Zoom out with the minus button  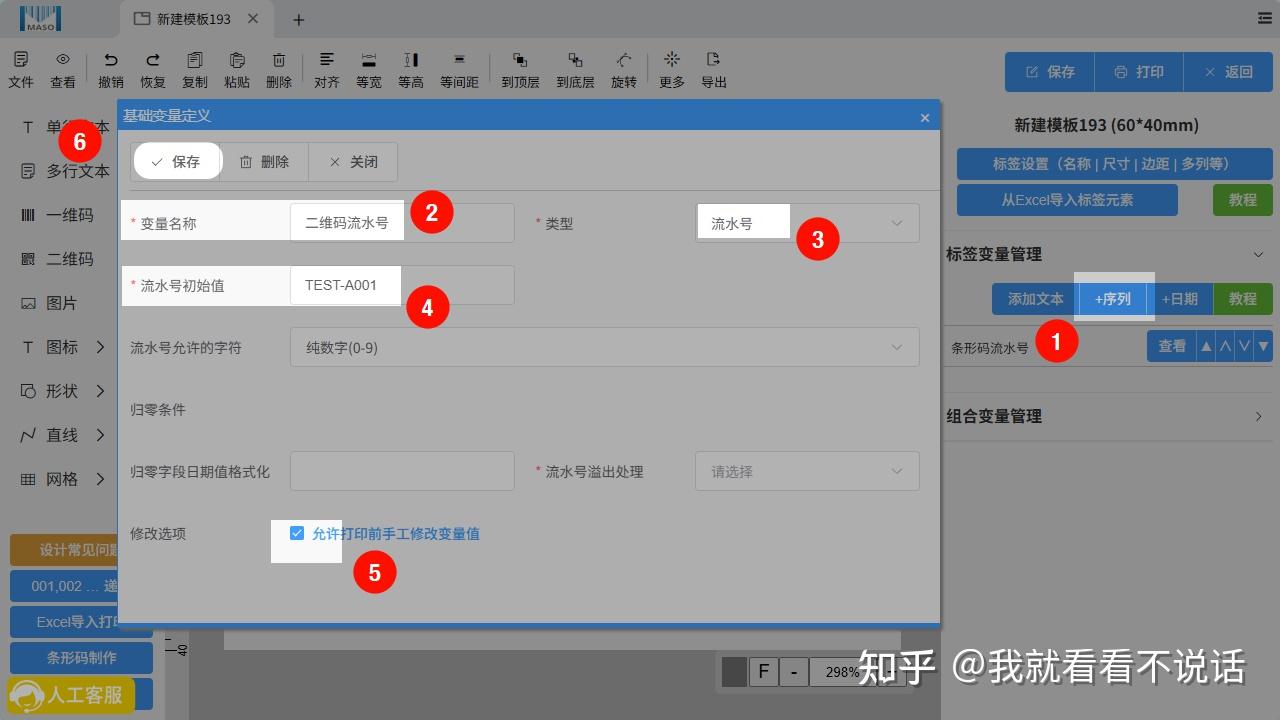pos(794,672)
